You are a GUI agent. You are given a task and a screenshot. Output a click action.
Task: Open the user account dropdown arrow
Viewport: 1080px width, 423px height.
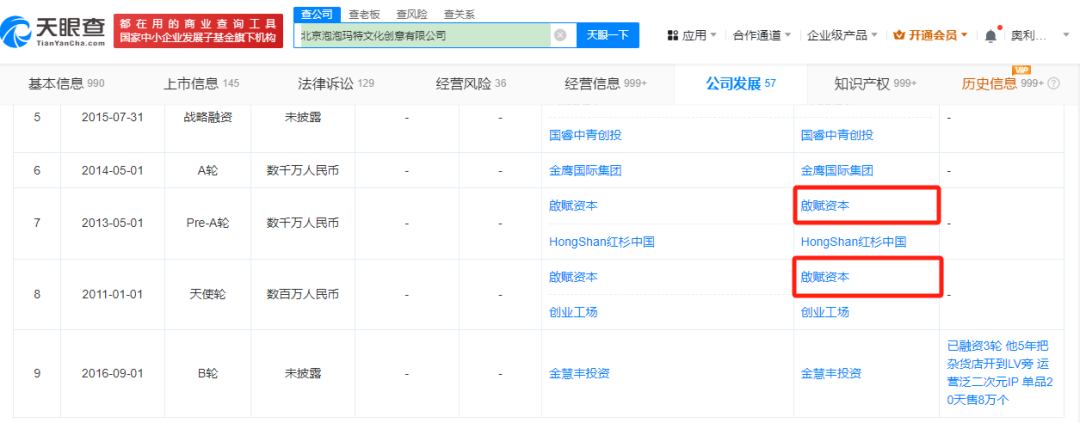1064,35
